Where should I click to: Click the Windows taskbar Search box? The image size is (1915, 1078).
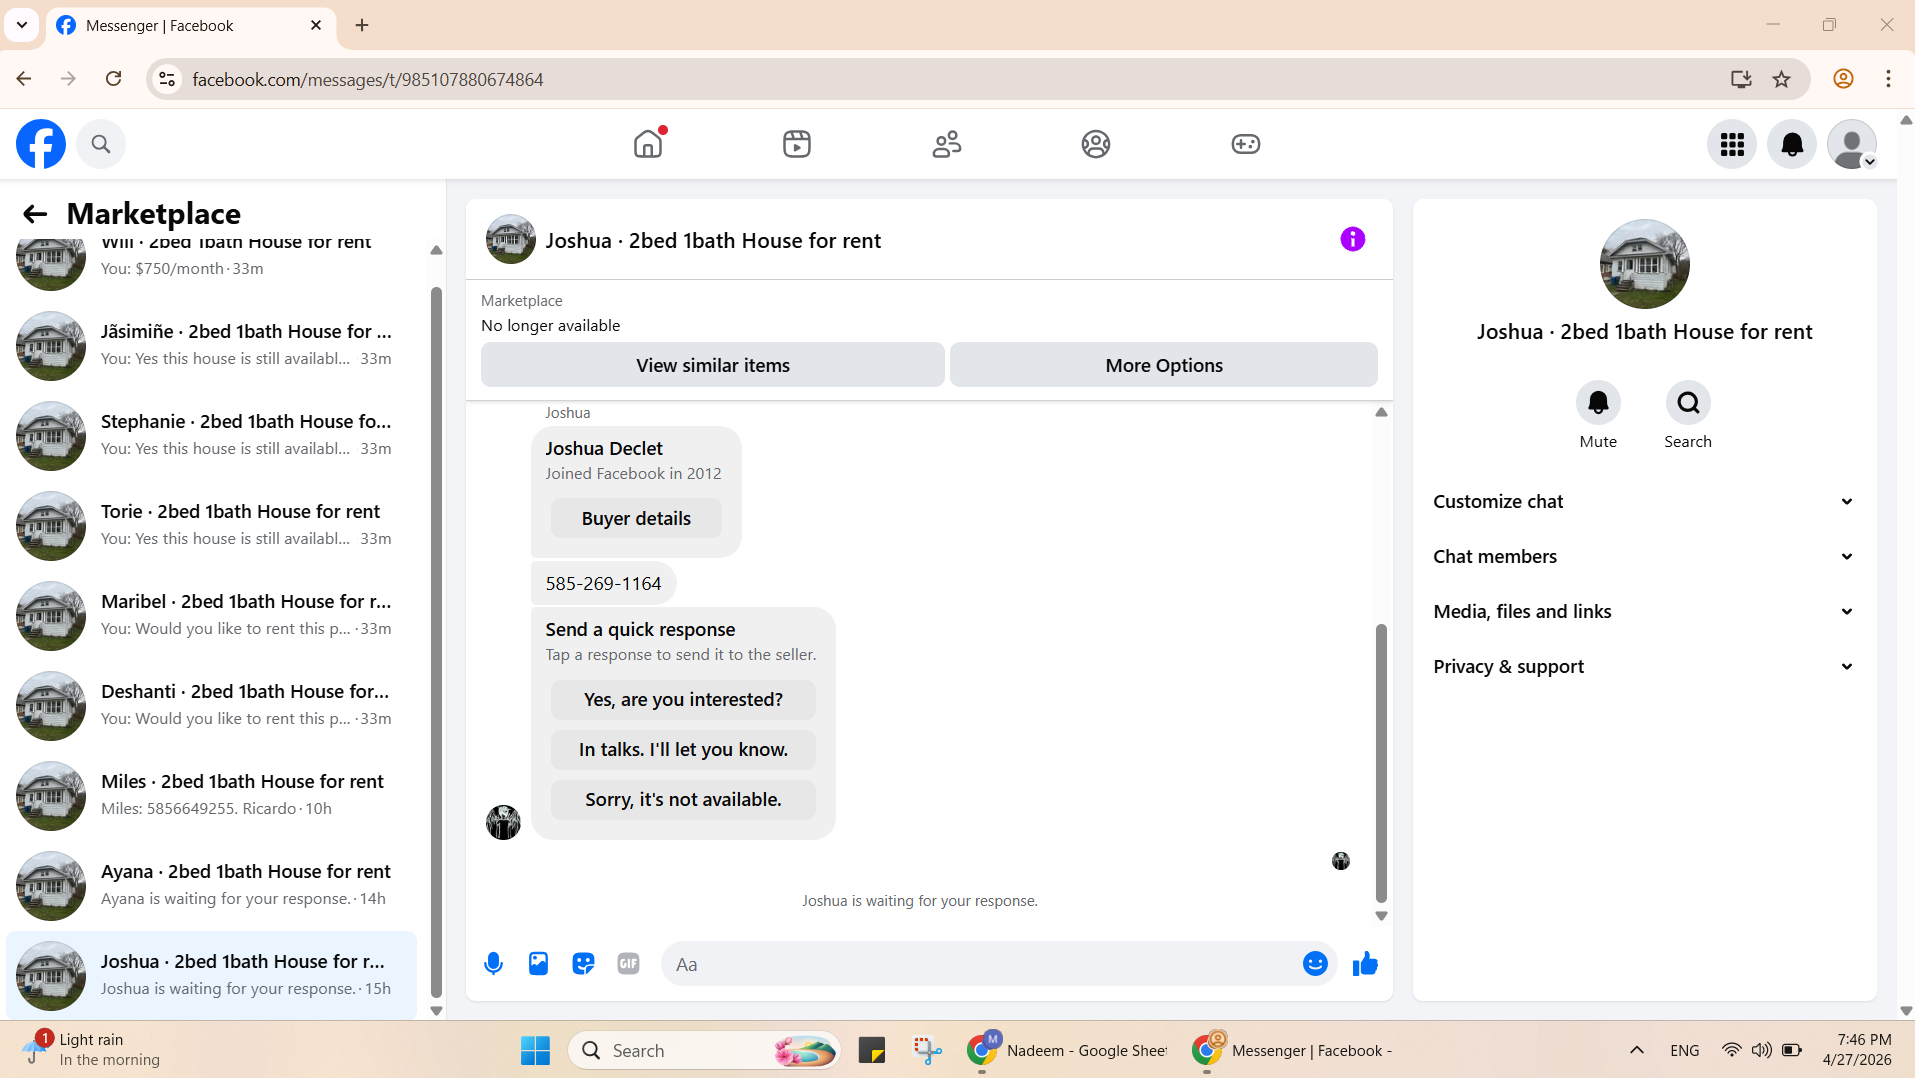click(x=704, y=1050)
